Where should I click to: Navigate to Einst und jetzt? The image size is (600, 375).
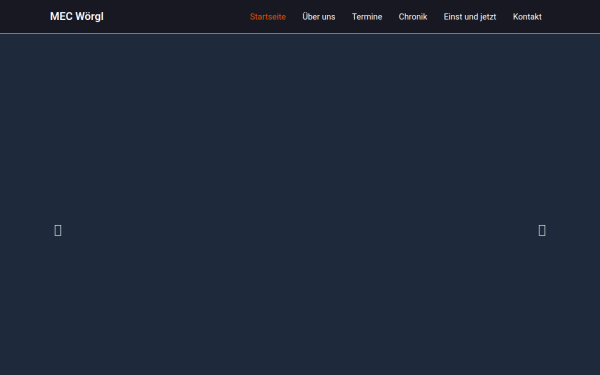[470, 17]
